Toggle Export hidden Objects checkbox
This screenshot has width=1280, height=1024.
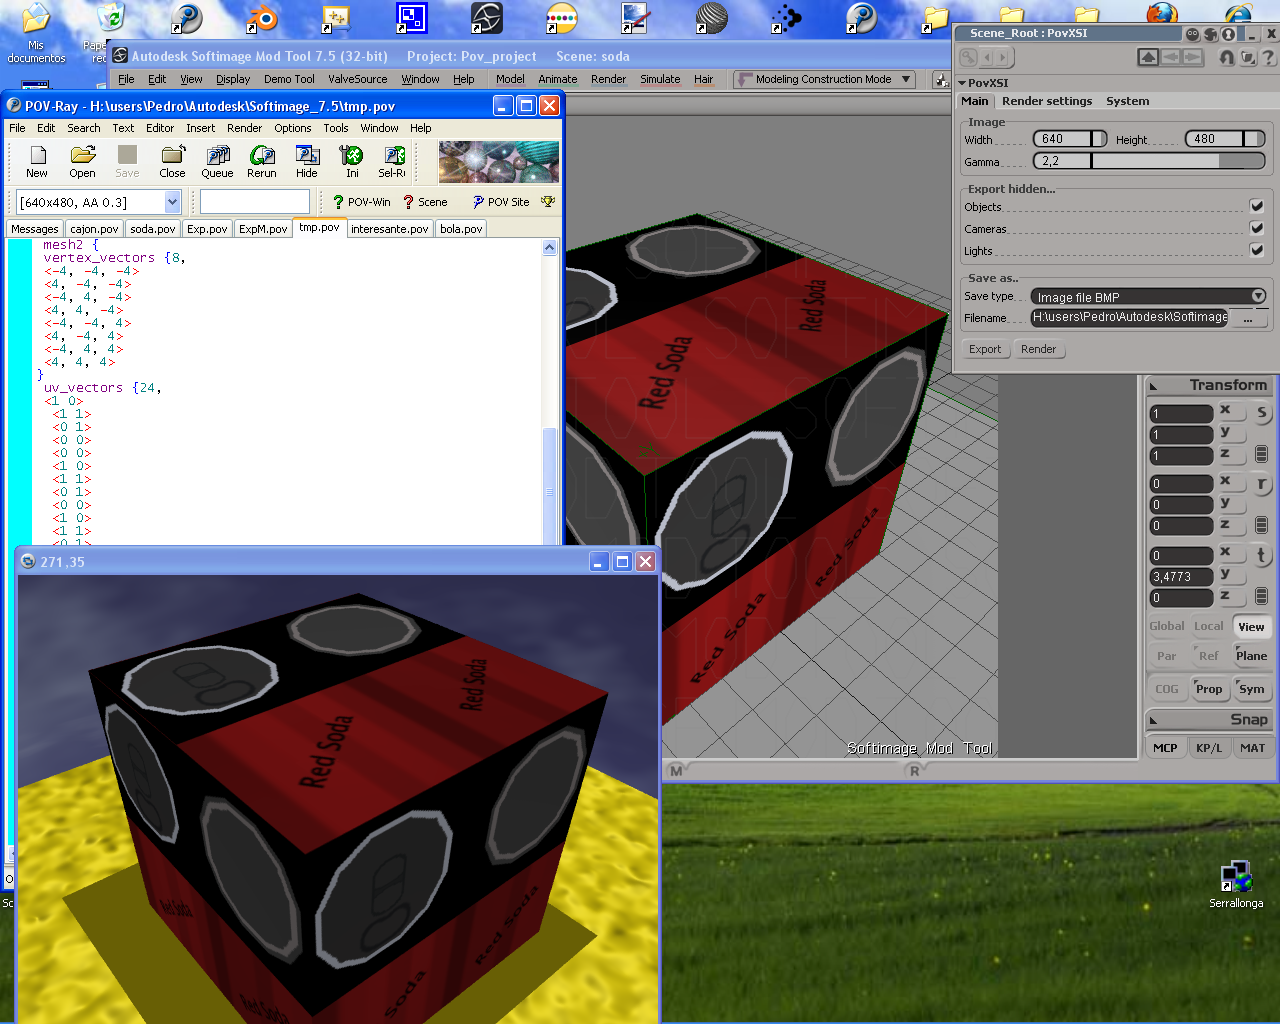(1256, 206)
